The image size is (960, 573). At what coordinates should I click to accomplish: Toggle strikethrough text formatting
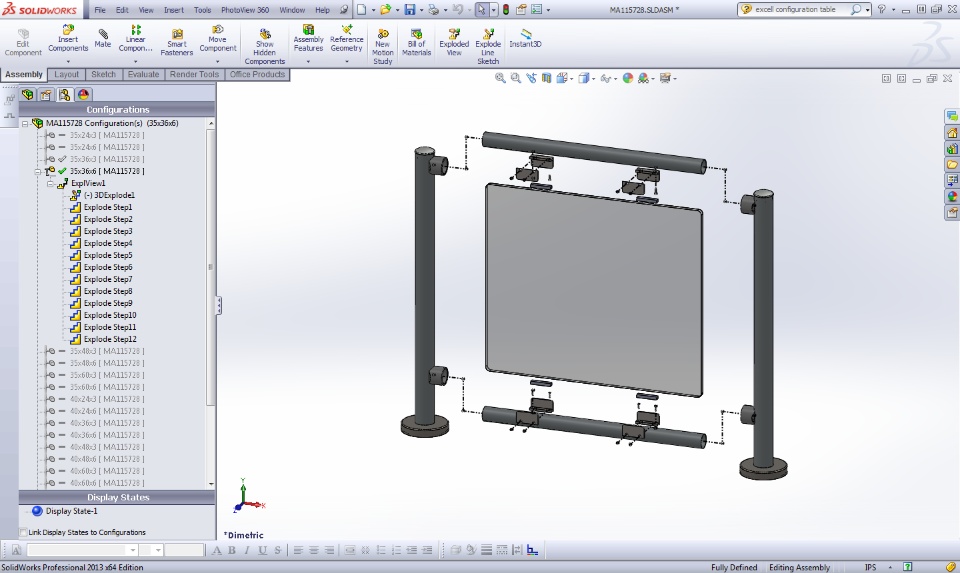coord(277,550)
